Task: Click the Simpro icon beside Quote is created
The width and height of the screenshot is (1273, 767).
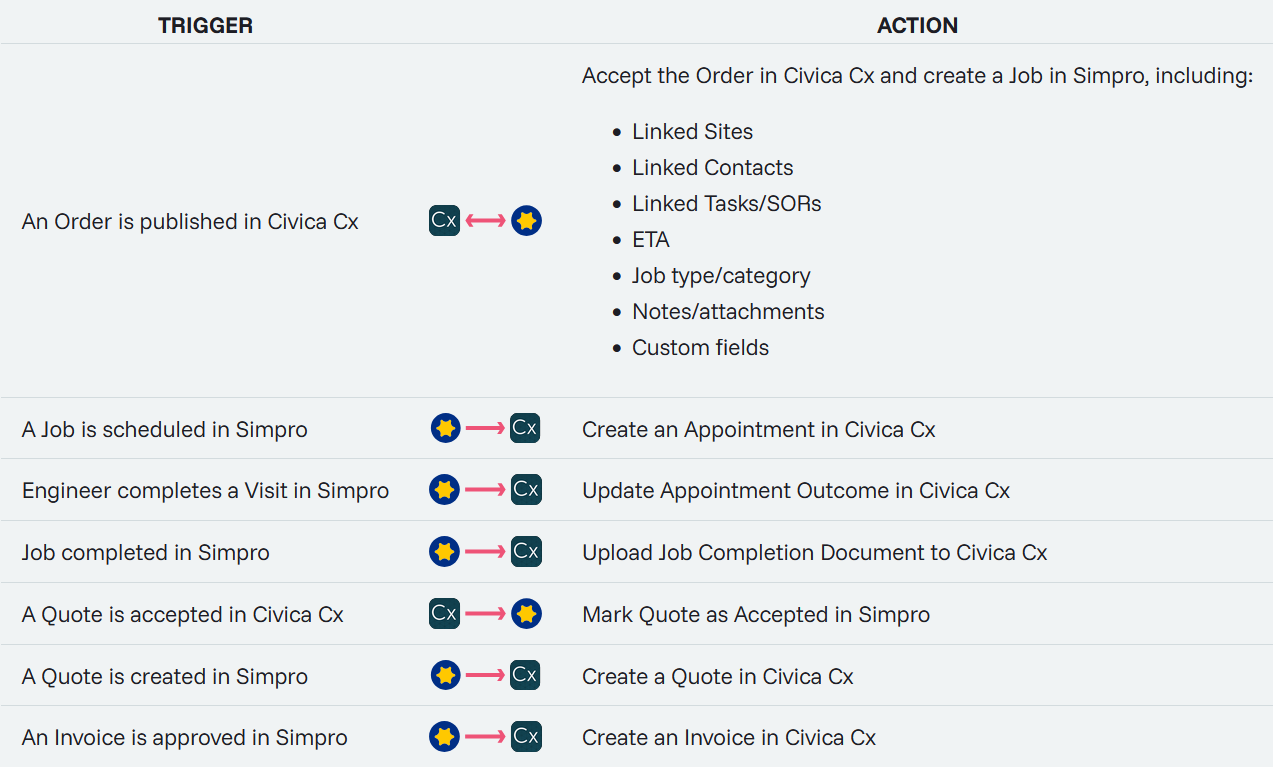Action: [x=445, y=676]
